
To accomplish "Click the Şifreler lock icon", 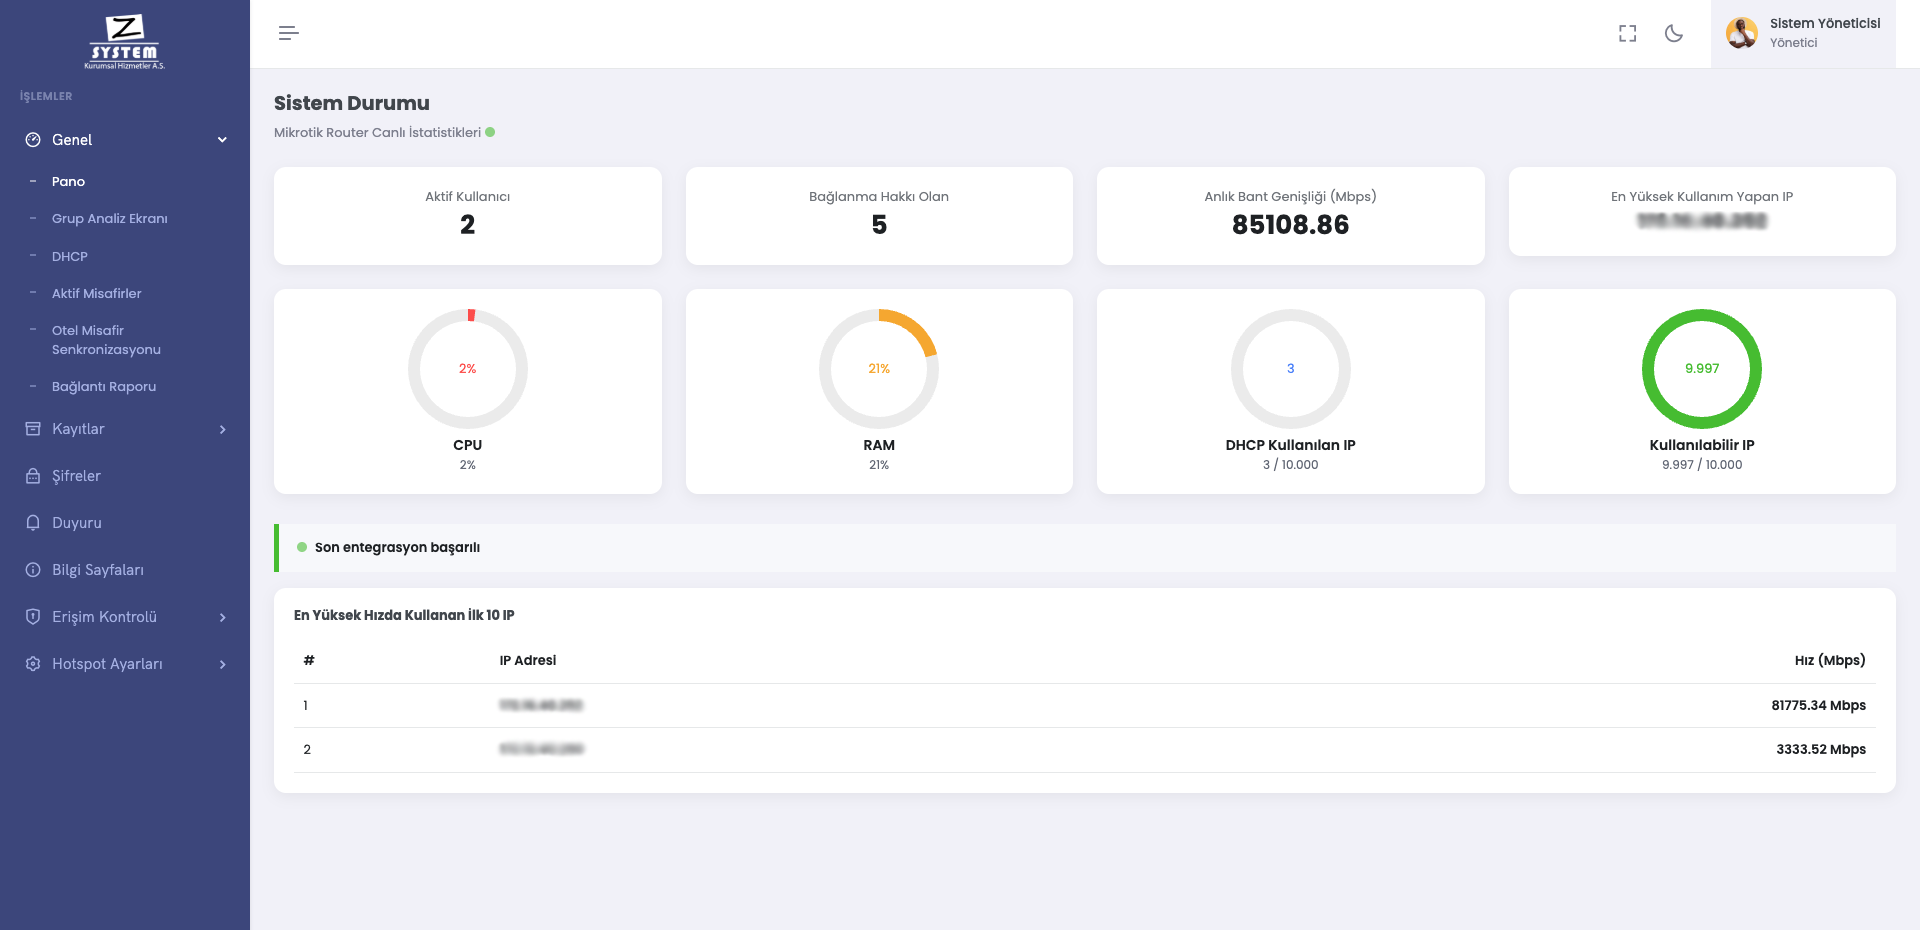I will [33, 476].
